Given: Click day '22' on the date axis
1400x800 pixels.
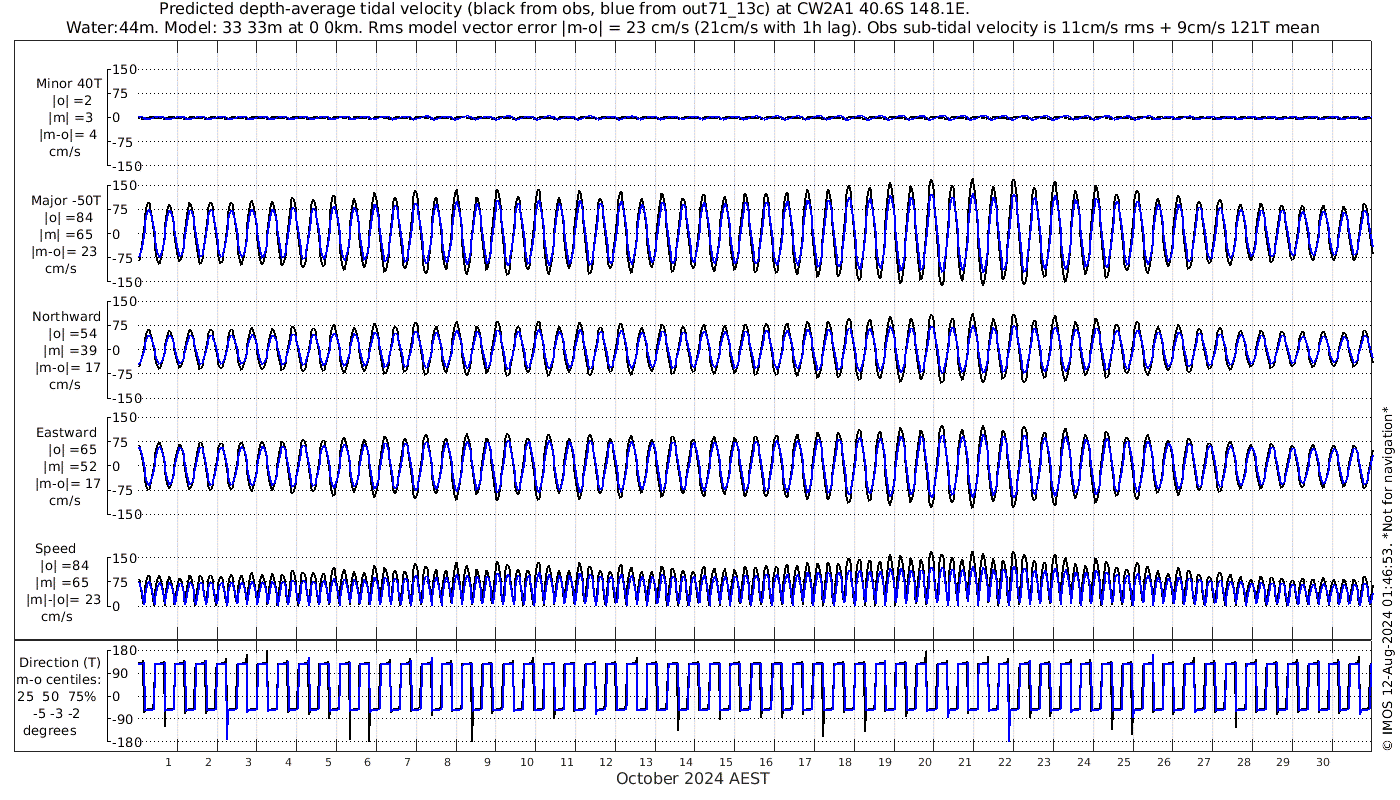Looking at the screenshot, I should point(1004,761).
